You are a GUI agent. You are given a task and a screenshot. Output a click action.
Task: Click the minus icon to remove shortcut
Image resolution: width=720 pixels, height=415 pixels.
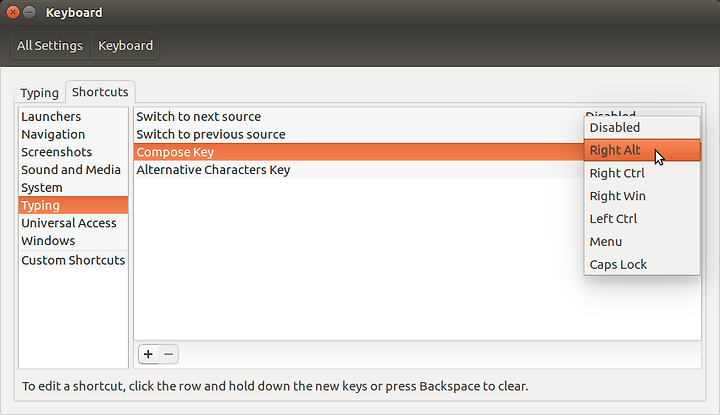(169, 354)
